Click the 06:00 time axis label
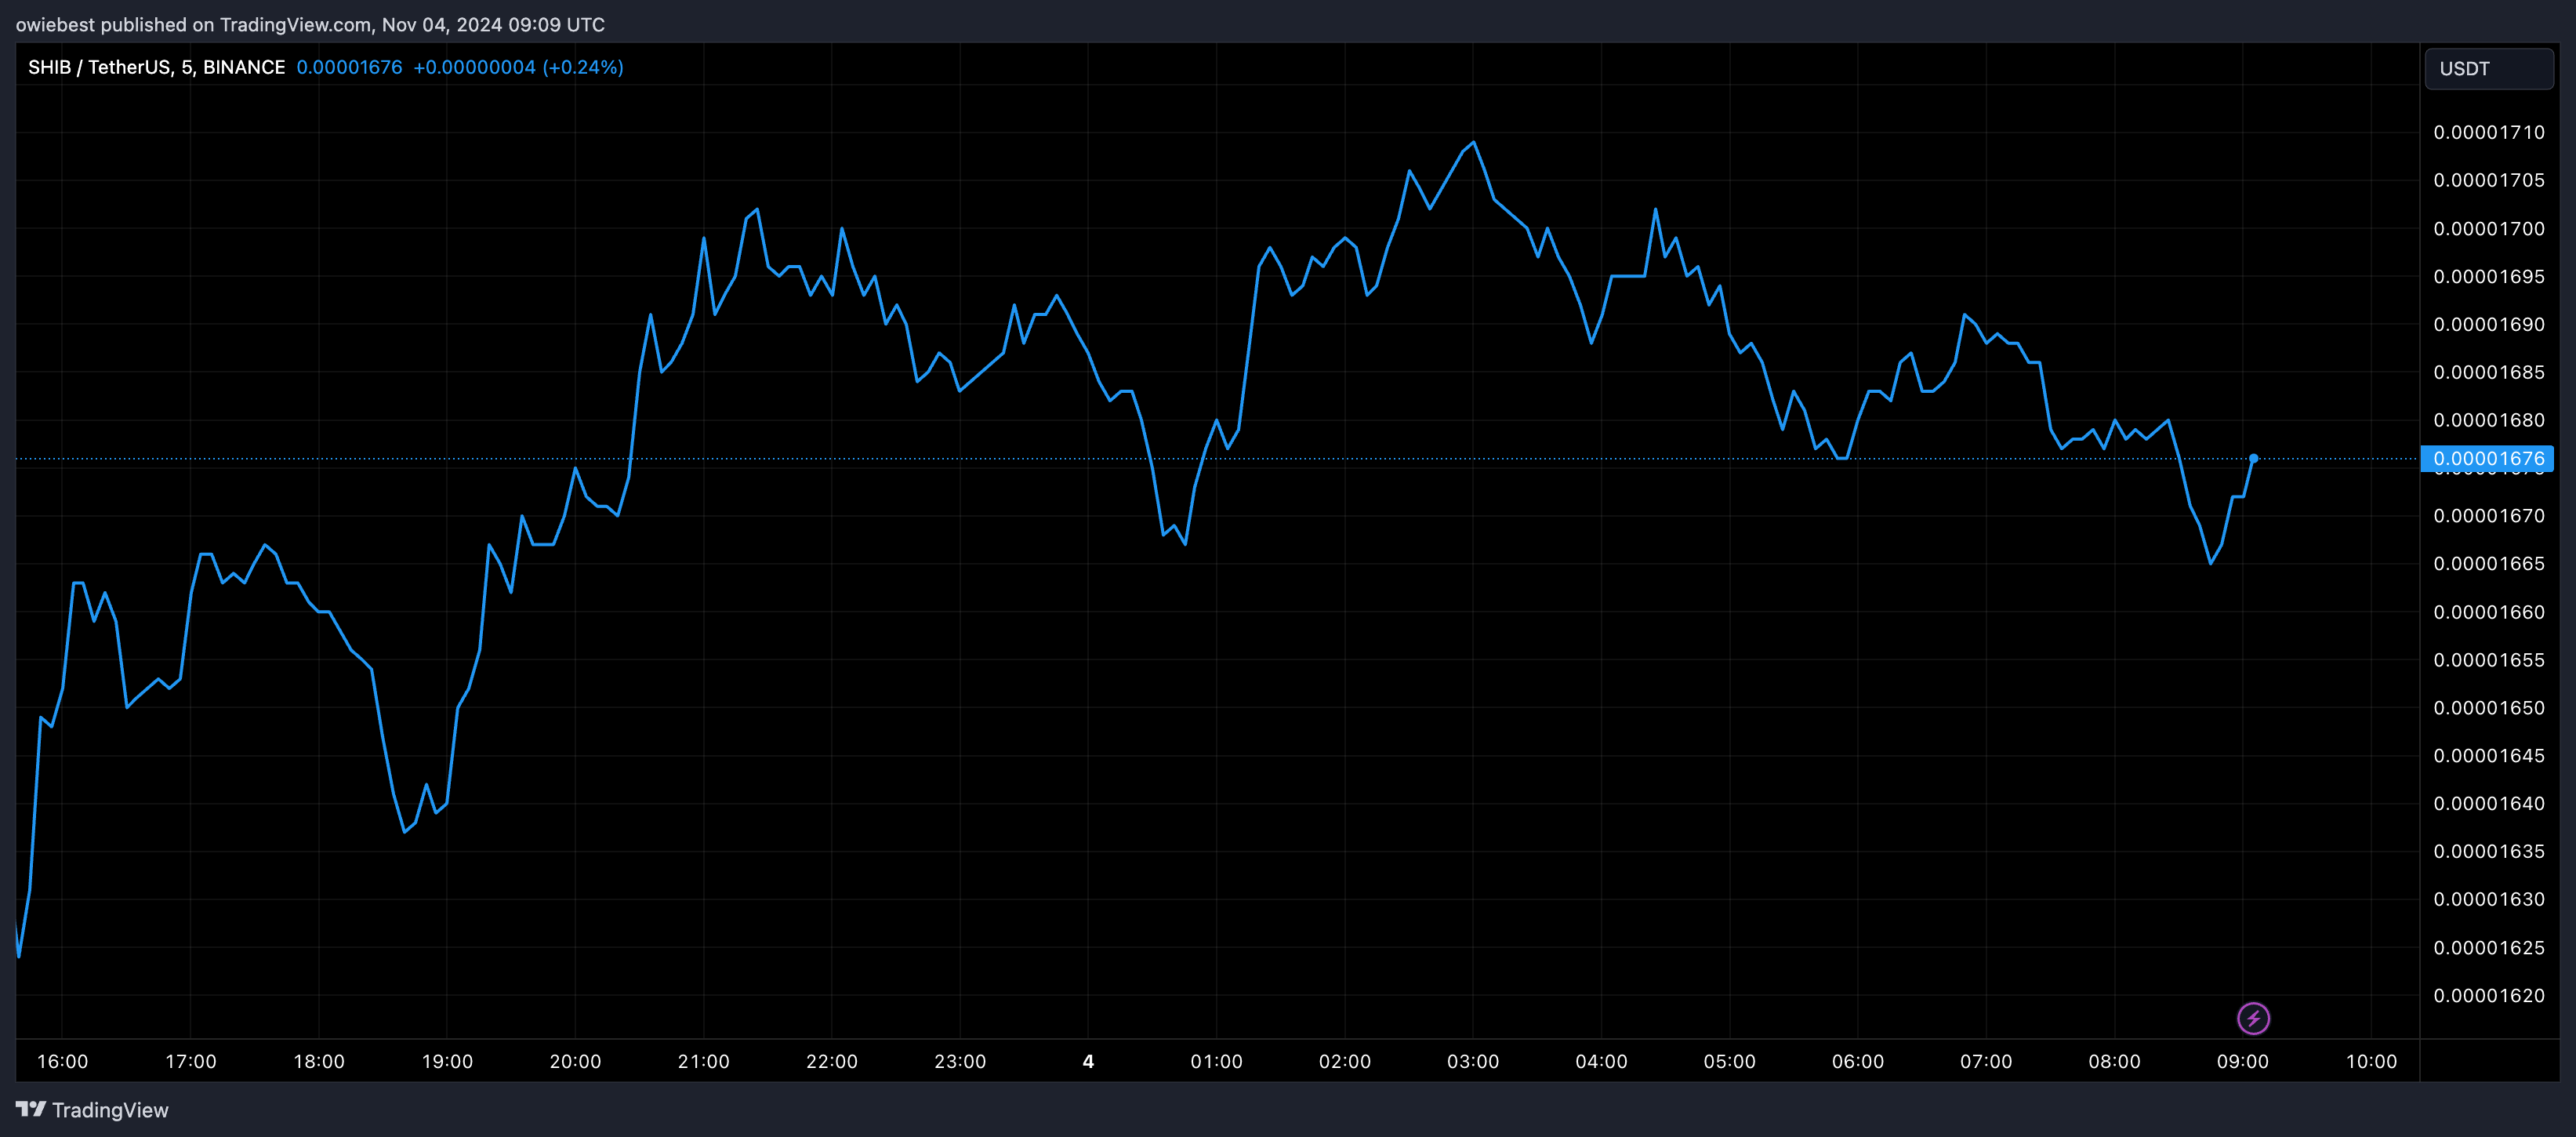The width and height of the screenshot is (2576, 1137). (1858, 1061)
